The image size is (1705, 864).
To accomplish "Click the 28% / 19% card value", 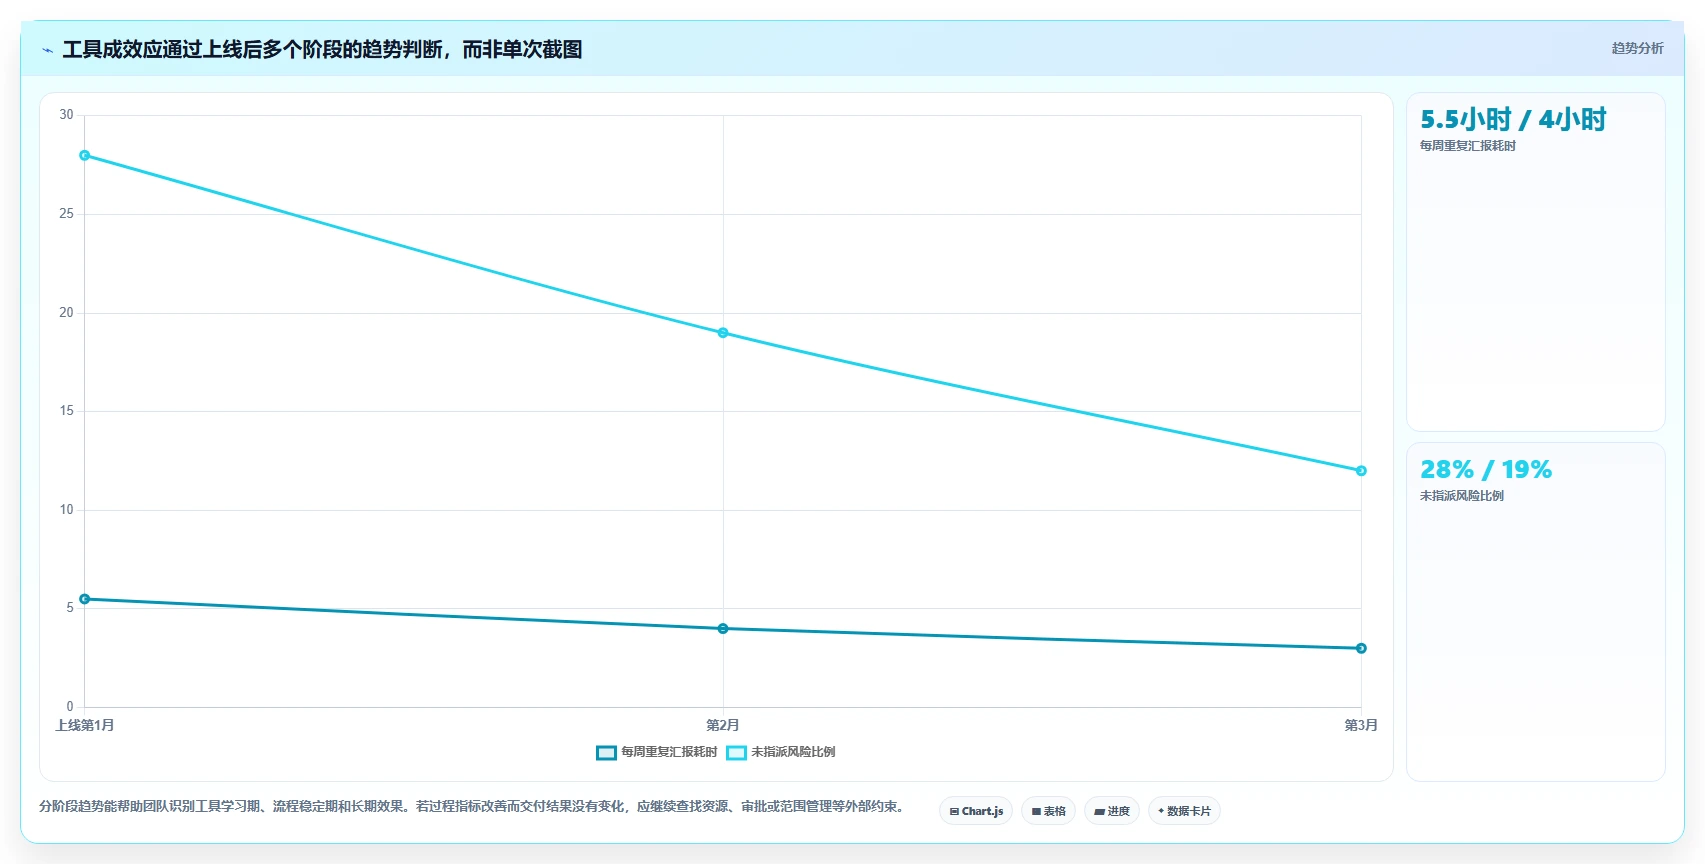I will 1486,469.
